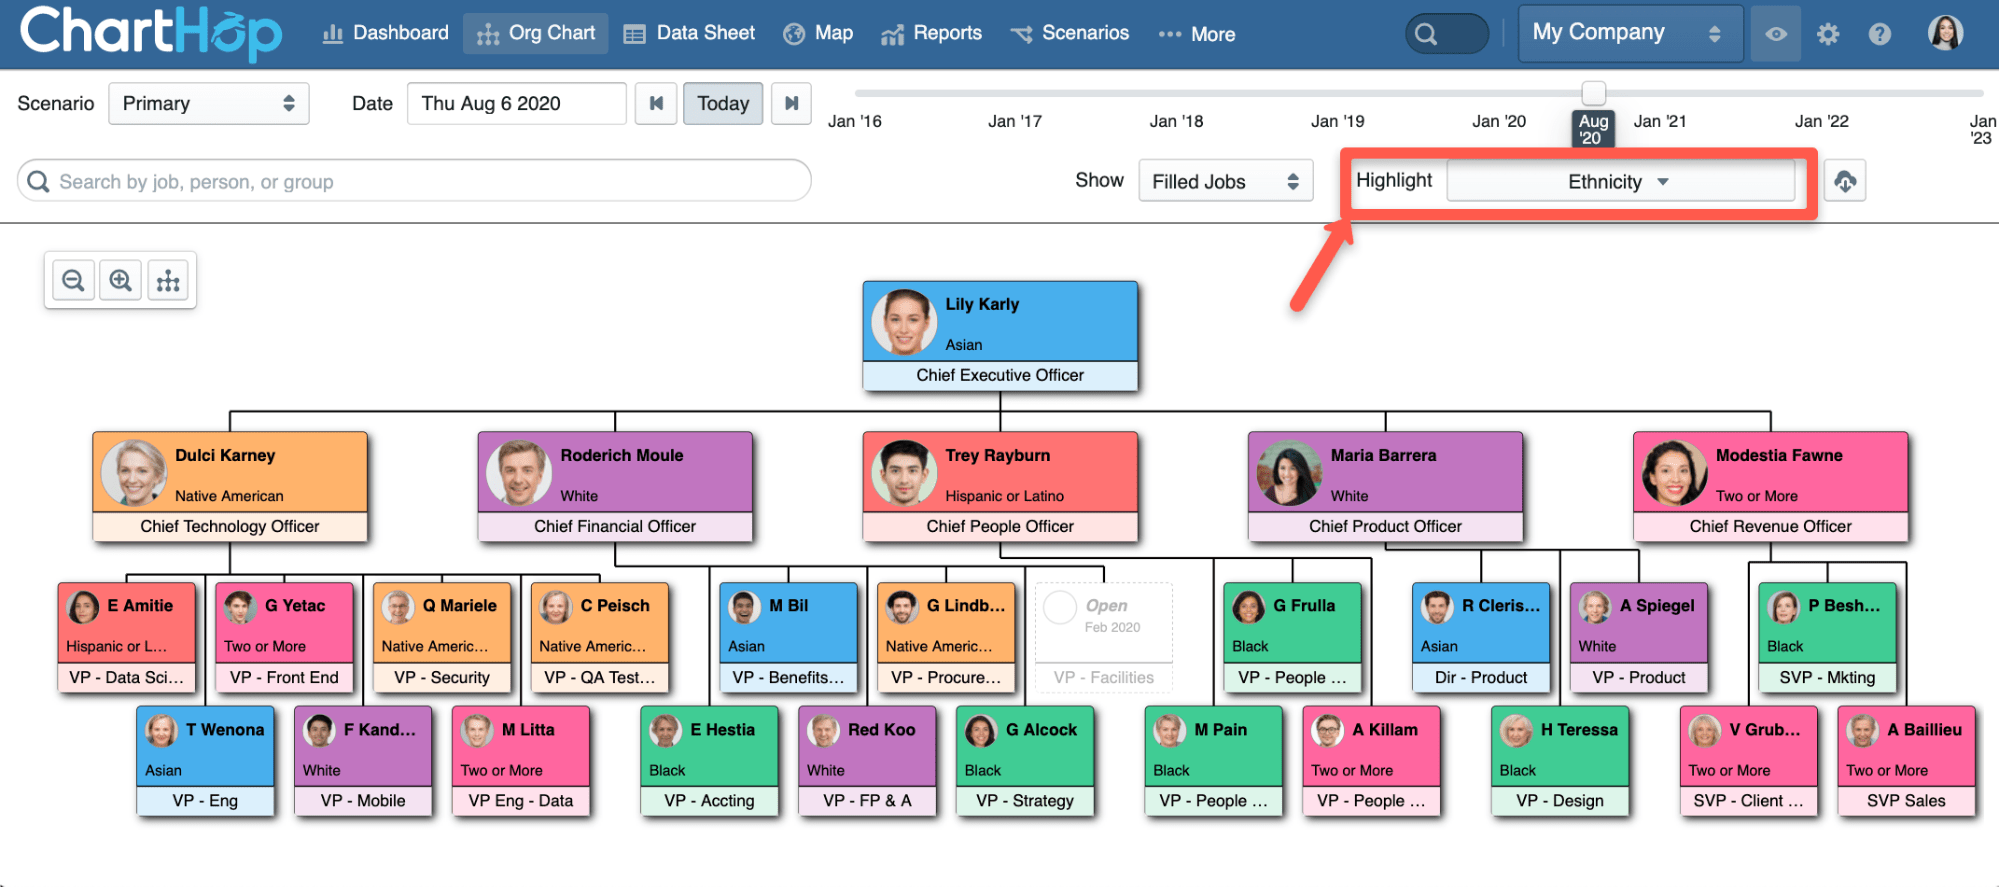Click the date field Thu Aug 6 2020
The image size is (1999, 887).
(516, 103)
